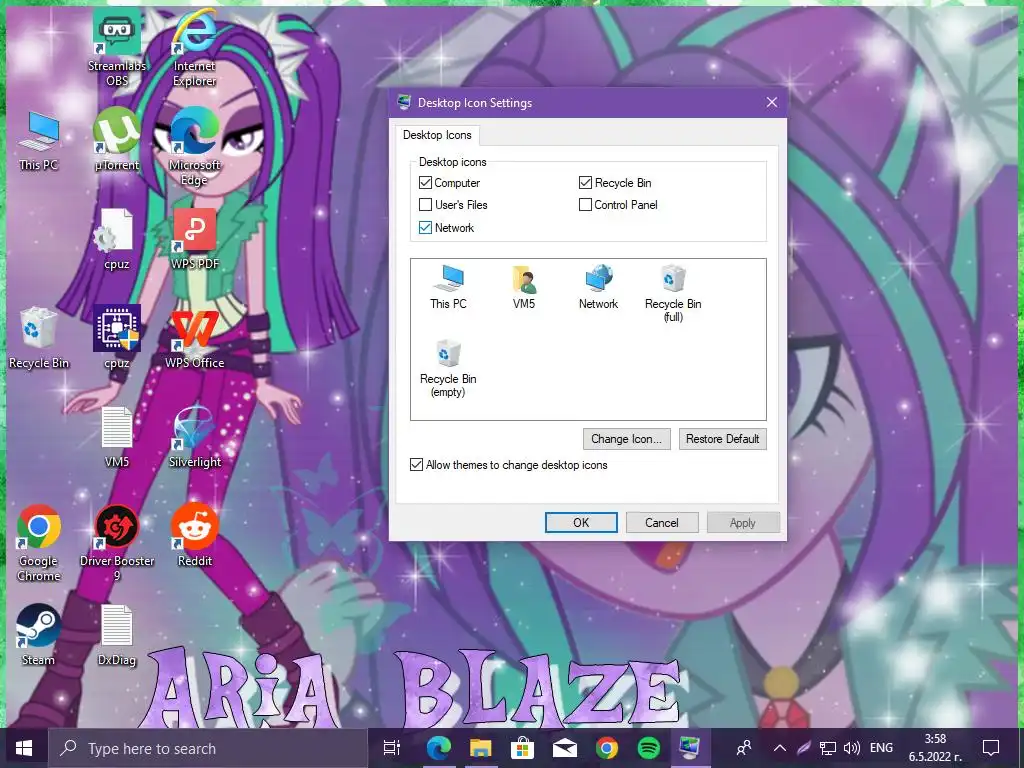
Task: Select the Recycle Bin (full) icon
Action: tap(673, 293)
